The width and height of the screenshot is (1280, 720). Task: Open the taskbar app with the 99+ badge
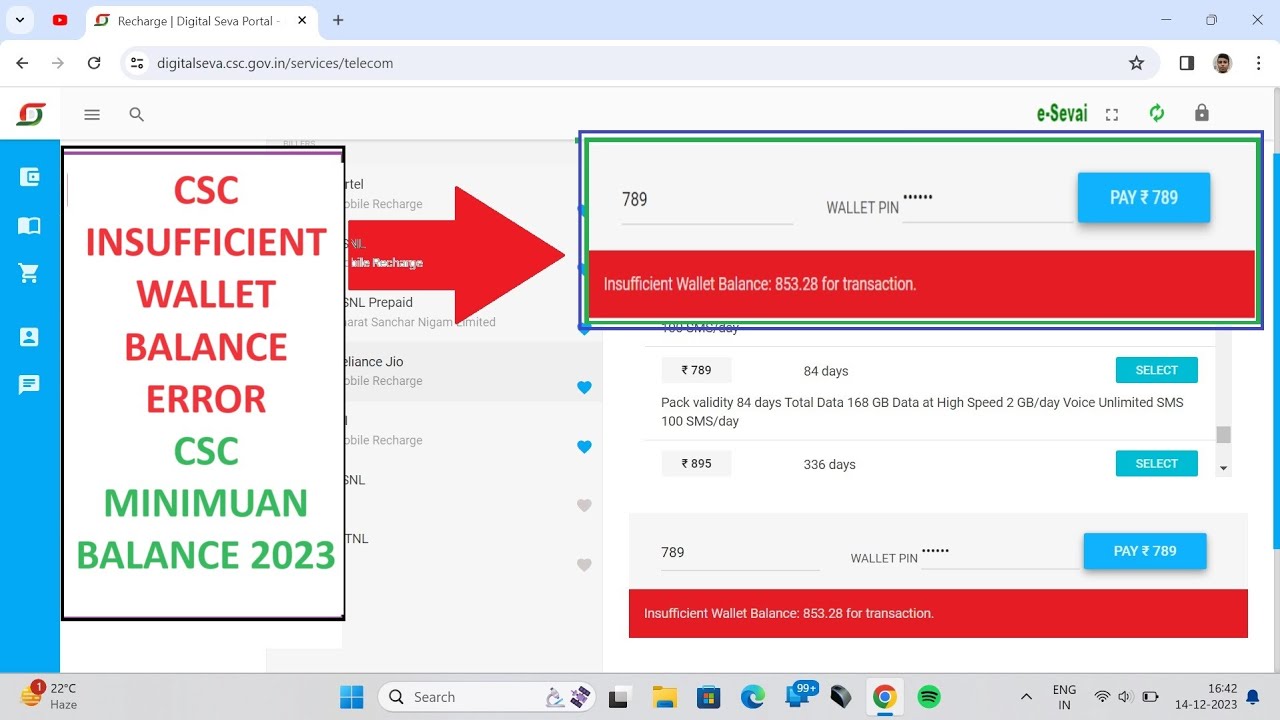point(800,696)
